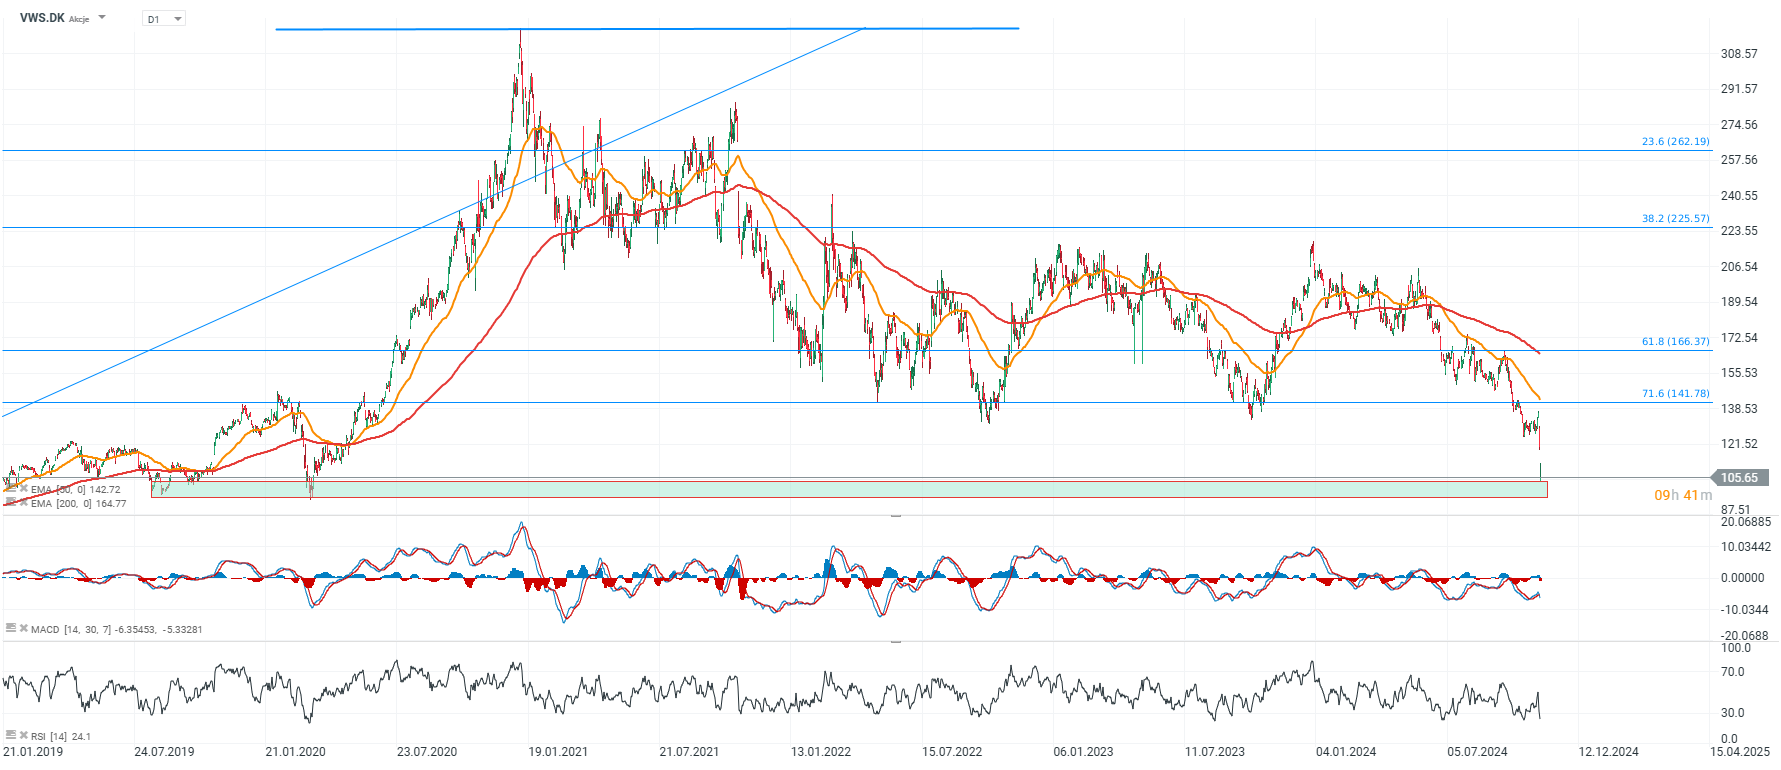Click the 38.2 (225.57) Fibonacci level label
The width and height of the screenshot is (1781, 770).
coord(1675,219)
